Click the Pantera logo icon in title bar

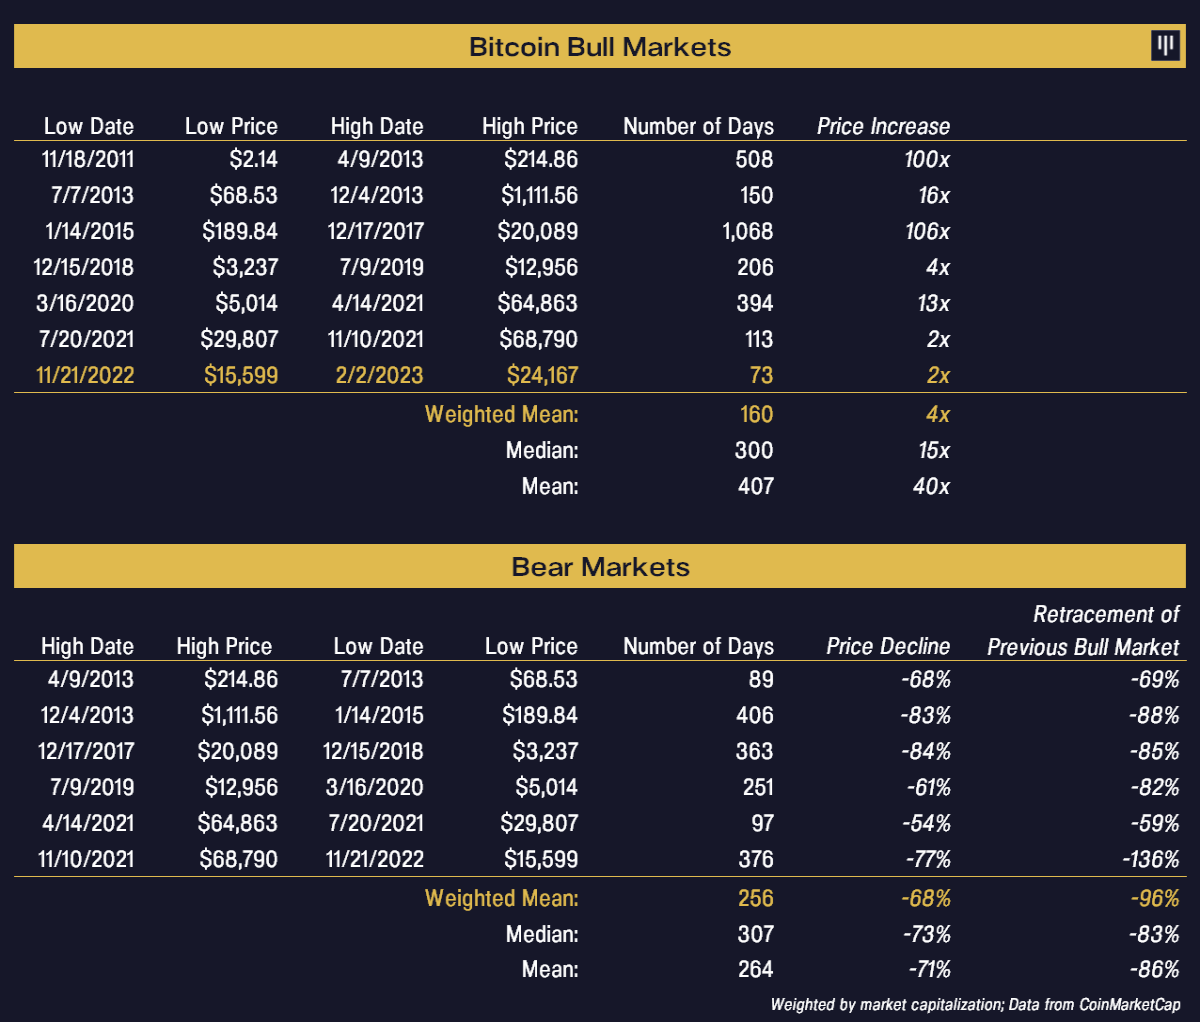click(1165, 46)
